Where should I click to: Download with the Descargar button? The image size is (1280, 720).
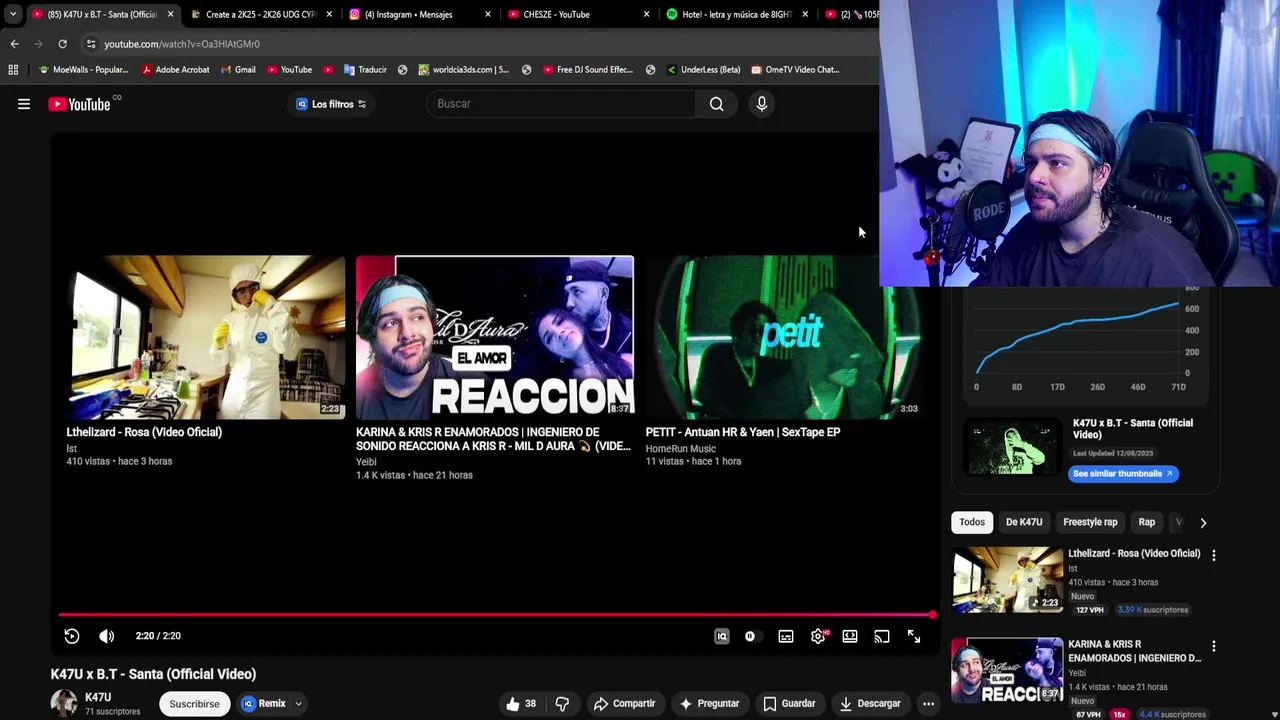pyautogui.click(x=870, y=704)
